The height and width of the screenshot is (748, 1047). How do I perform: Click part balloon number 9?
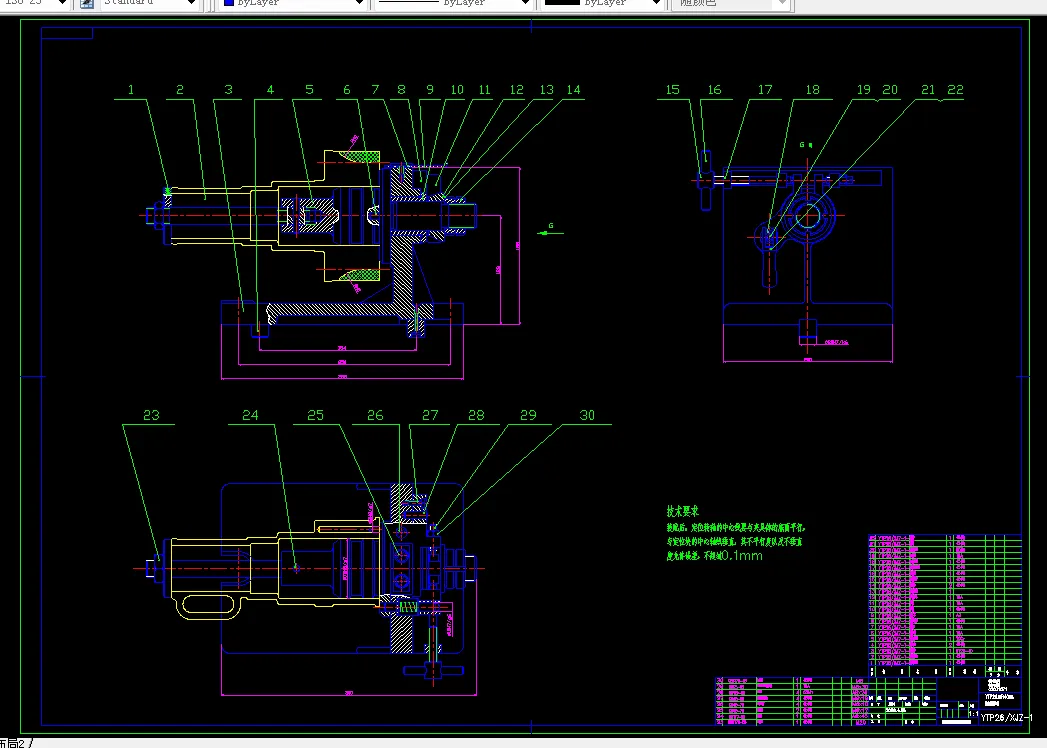click(x=430, y=89)
